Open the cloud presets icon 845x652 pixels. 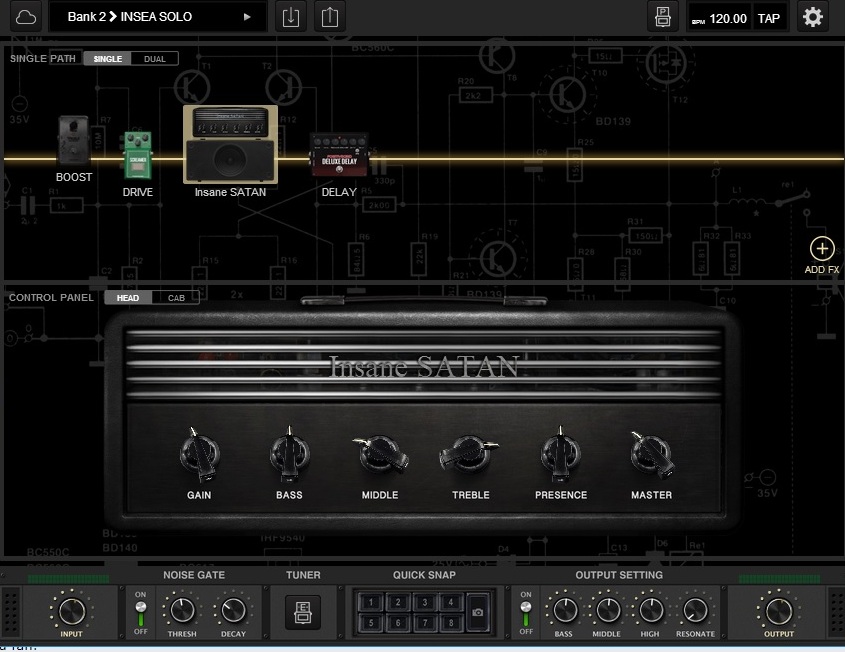tap(25, 17)
